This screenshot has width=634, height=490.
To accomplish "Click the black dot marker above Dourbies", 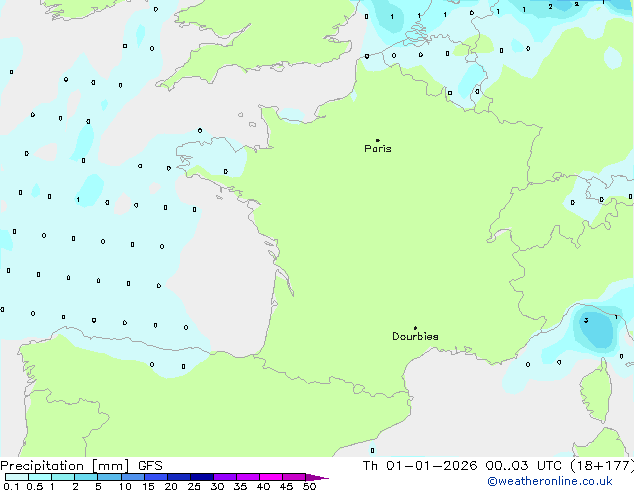I will 415,328.
